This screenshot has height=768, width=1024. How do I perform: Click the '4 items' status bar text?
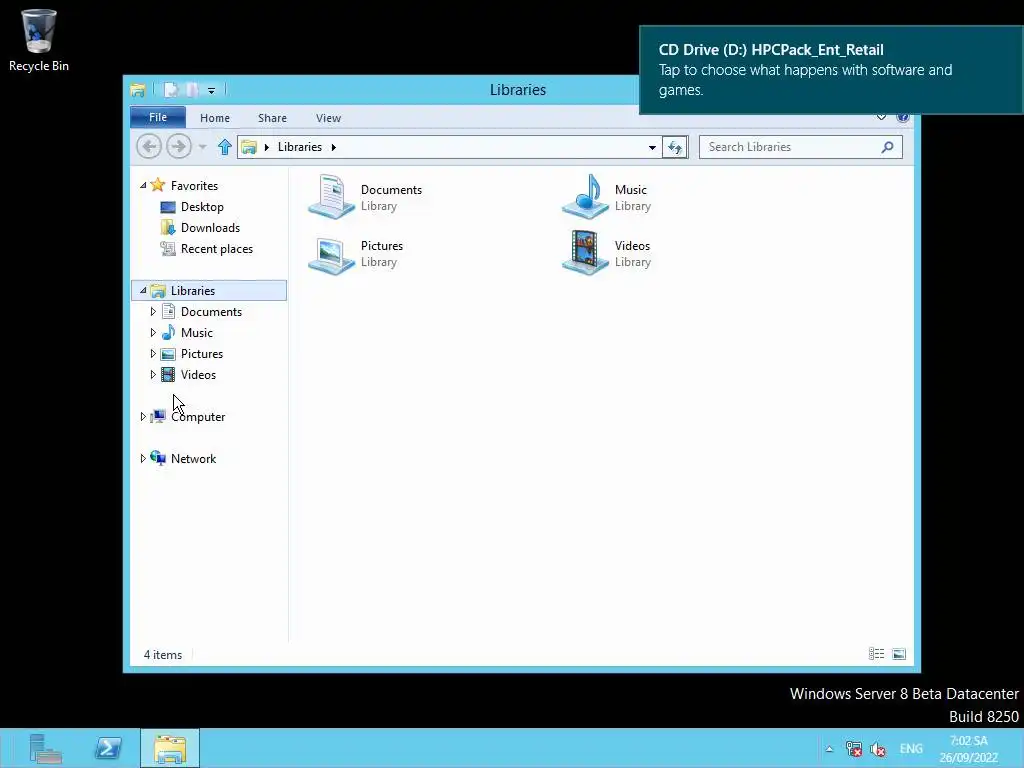click(x=163, y=654)
